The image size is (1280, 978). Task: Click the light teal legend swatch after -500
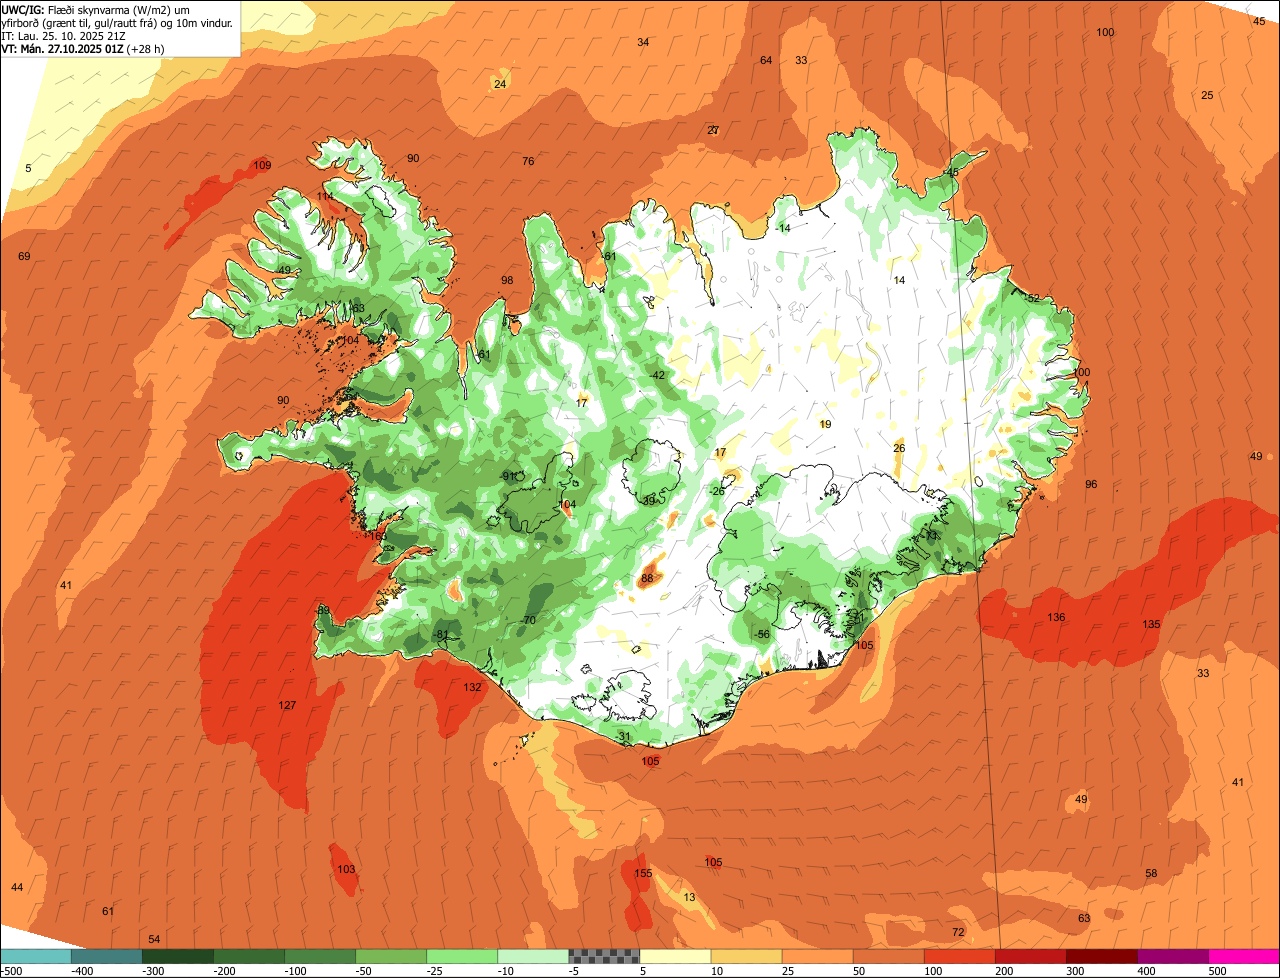pyautogui.click(x=36, y=956)
